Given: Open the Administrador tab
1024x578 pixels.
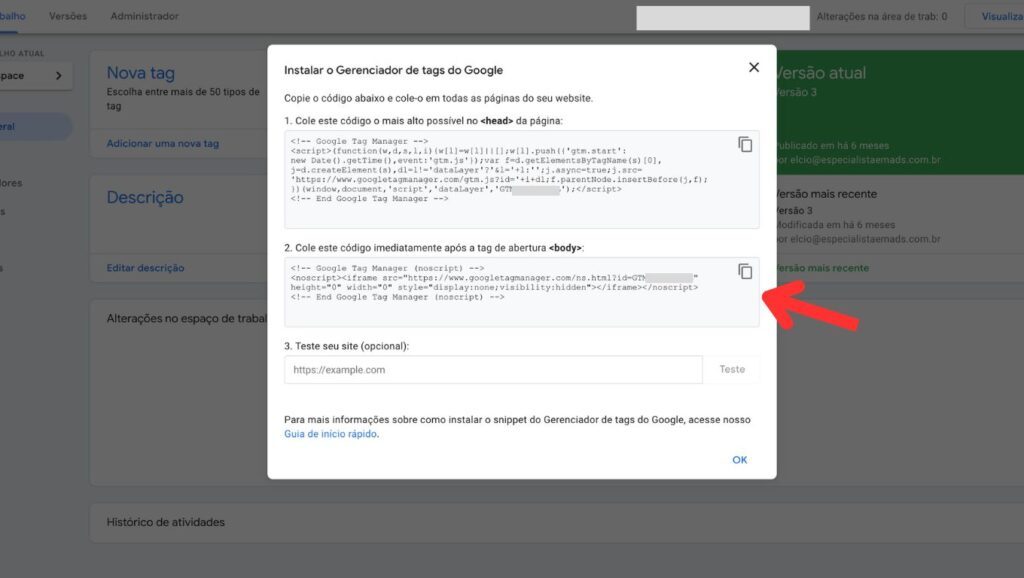Looking at the screenshot, I should coord(144,16).
